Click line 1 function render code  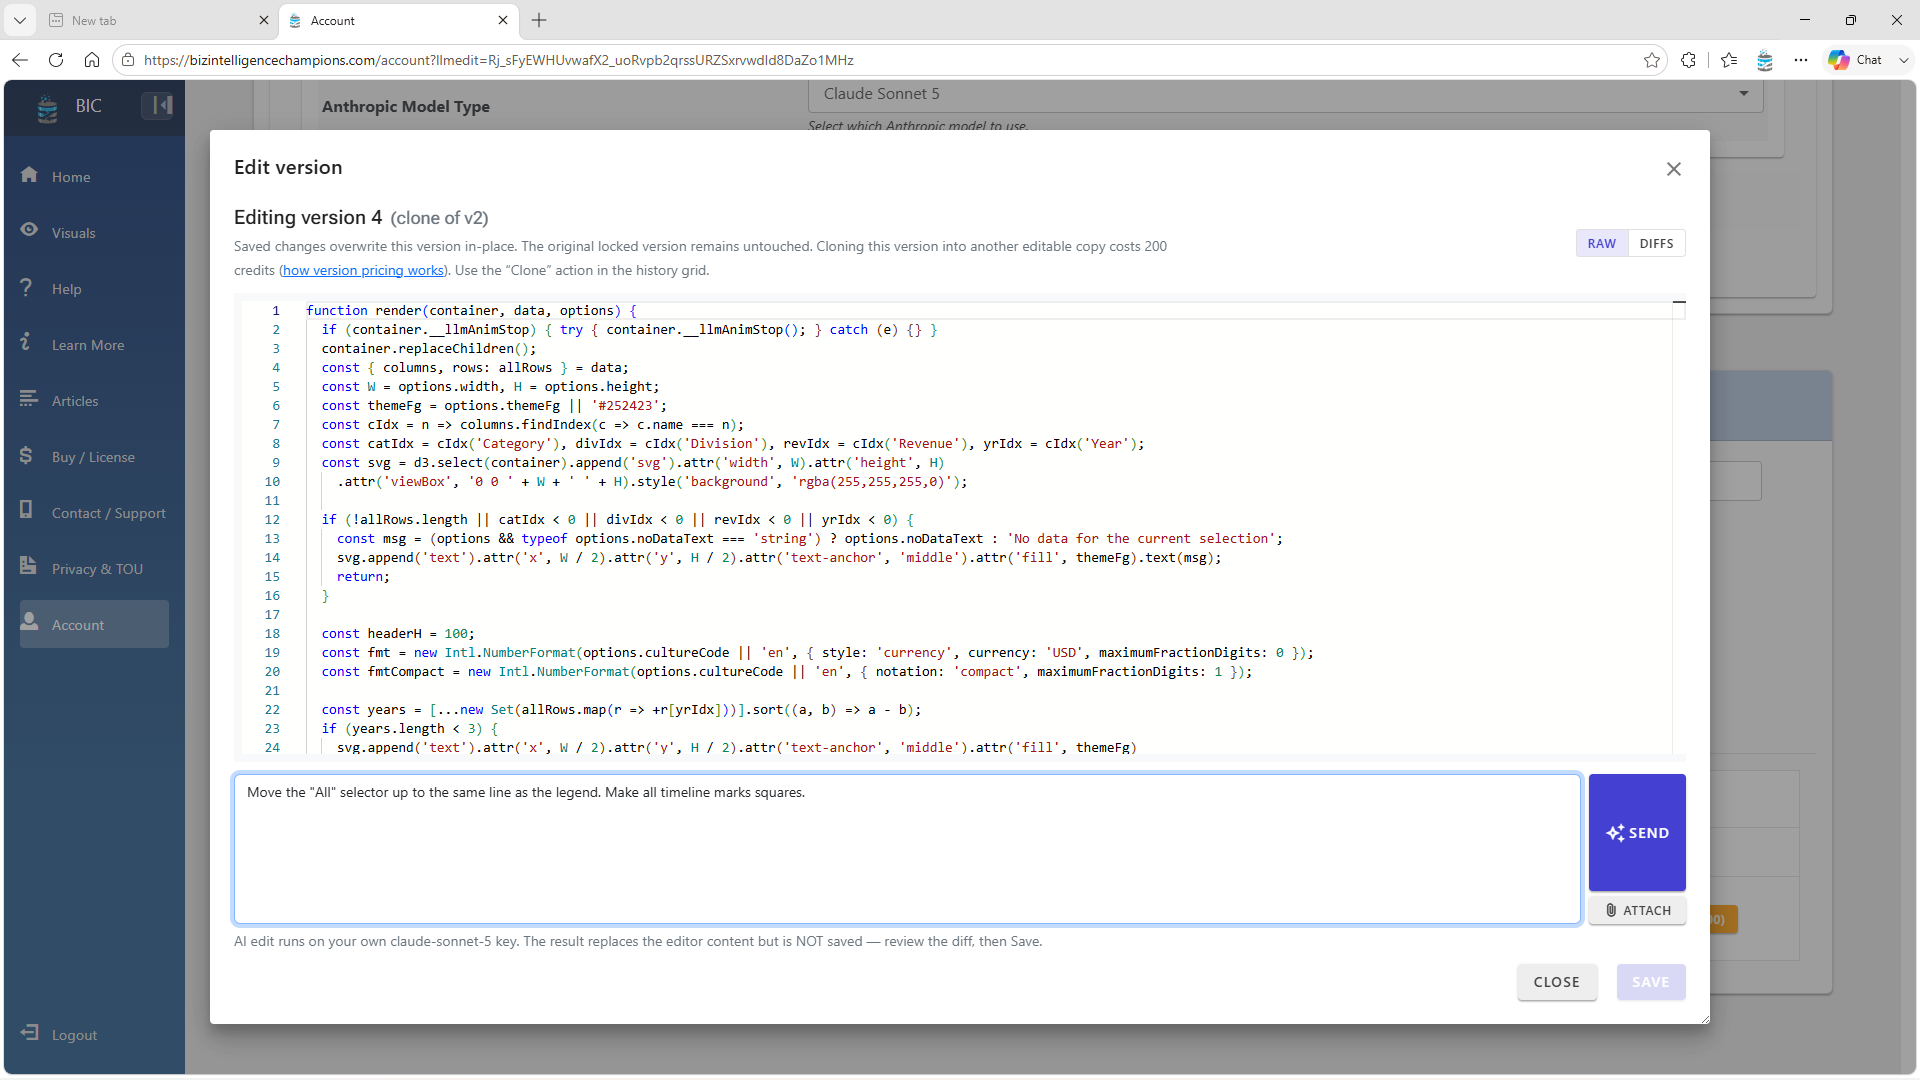click(471, 311)
